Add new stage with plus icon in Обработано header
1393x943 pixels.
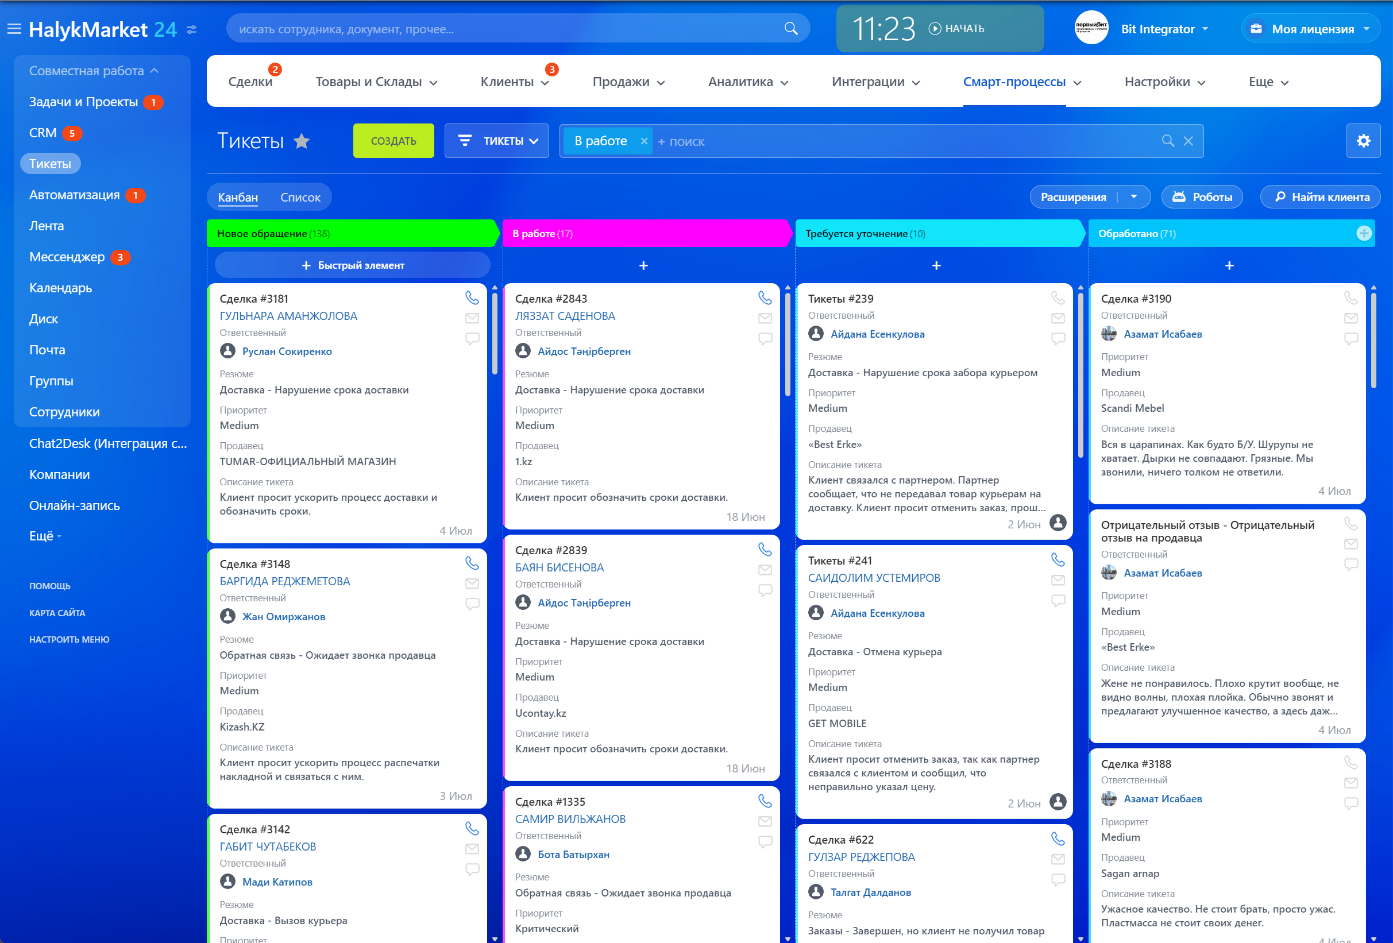point(1363,233)
